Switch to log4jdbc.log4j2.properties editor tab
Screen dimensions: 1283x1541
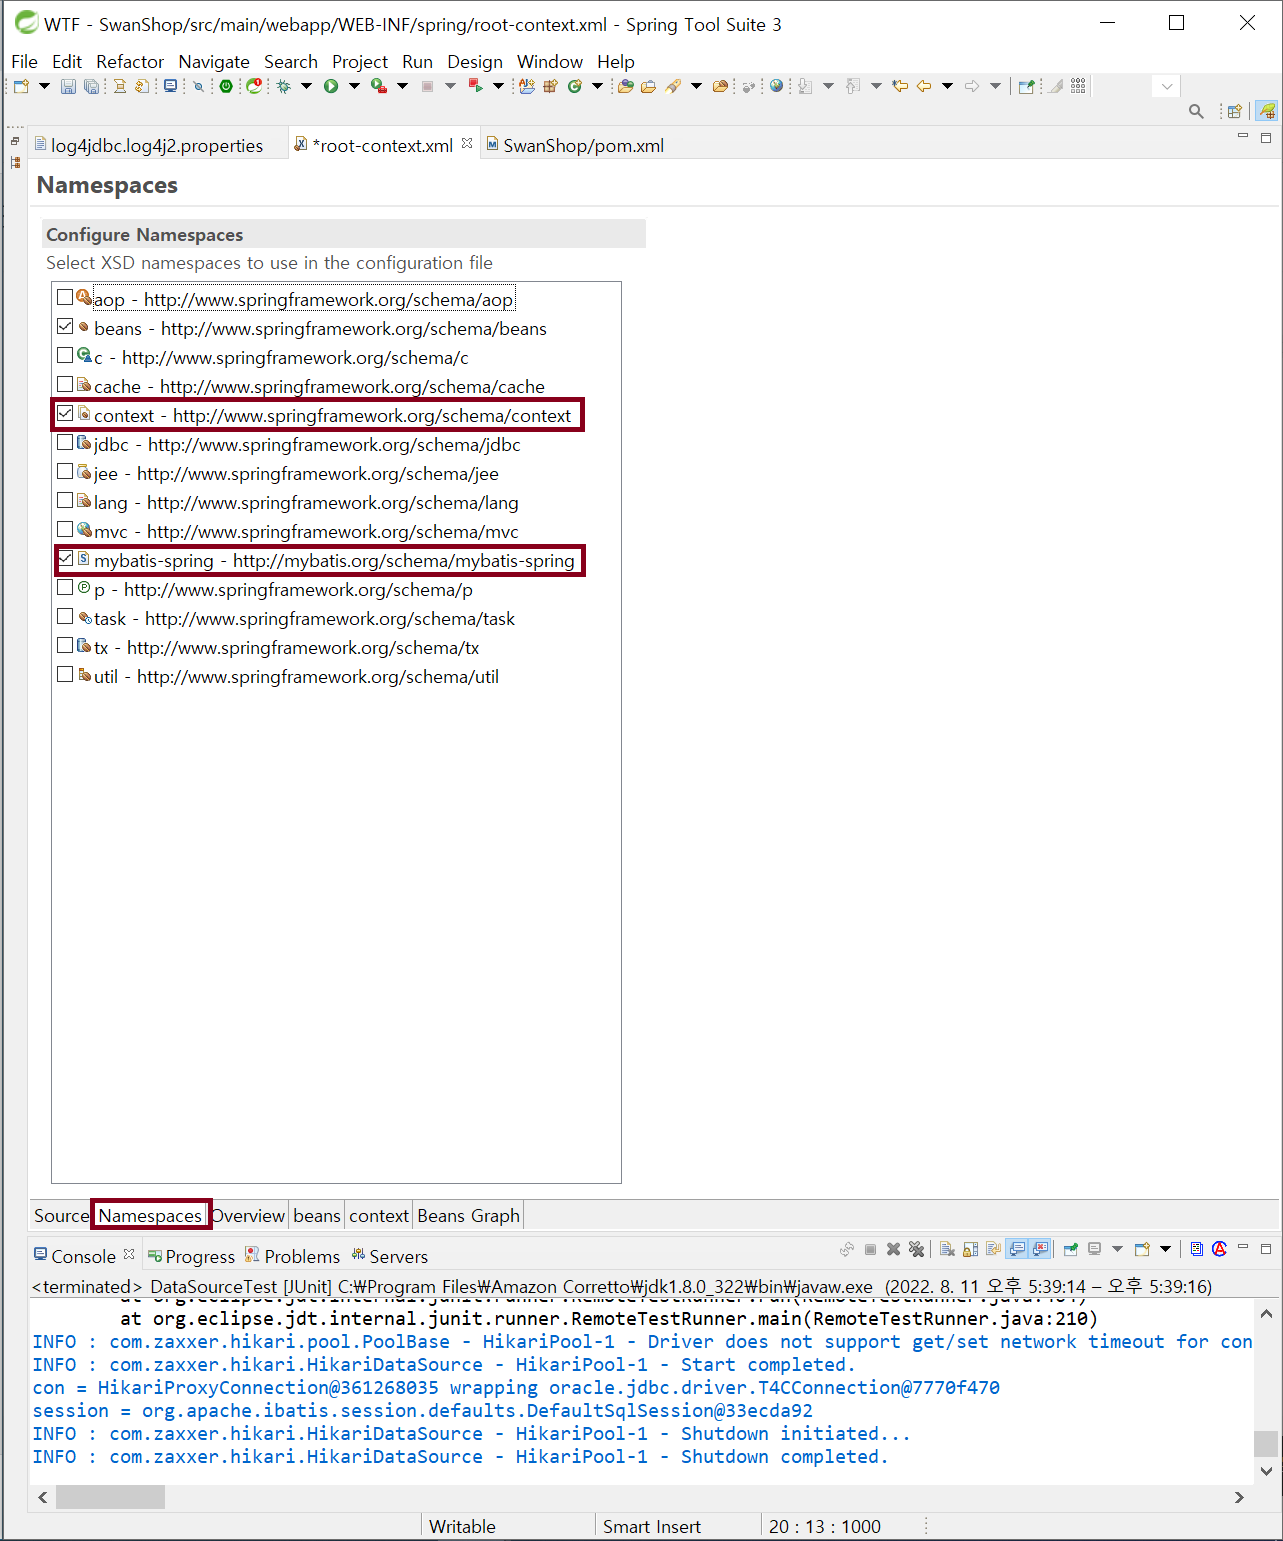click(157, 146)
